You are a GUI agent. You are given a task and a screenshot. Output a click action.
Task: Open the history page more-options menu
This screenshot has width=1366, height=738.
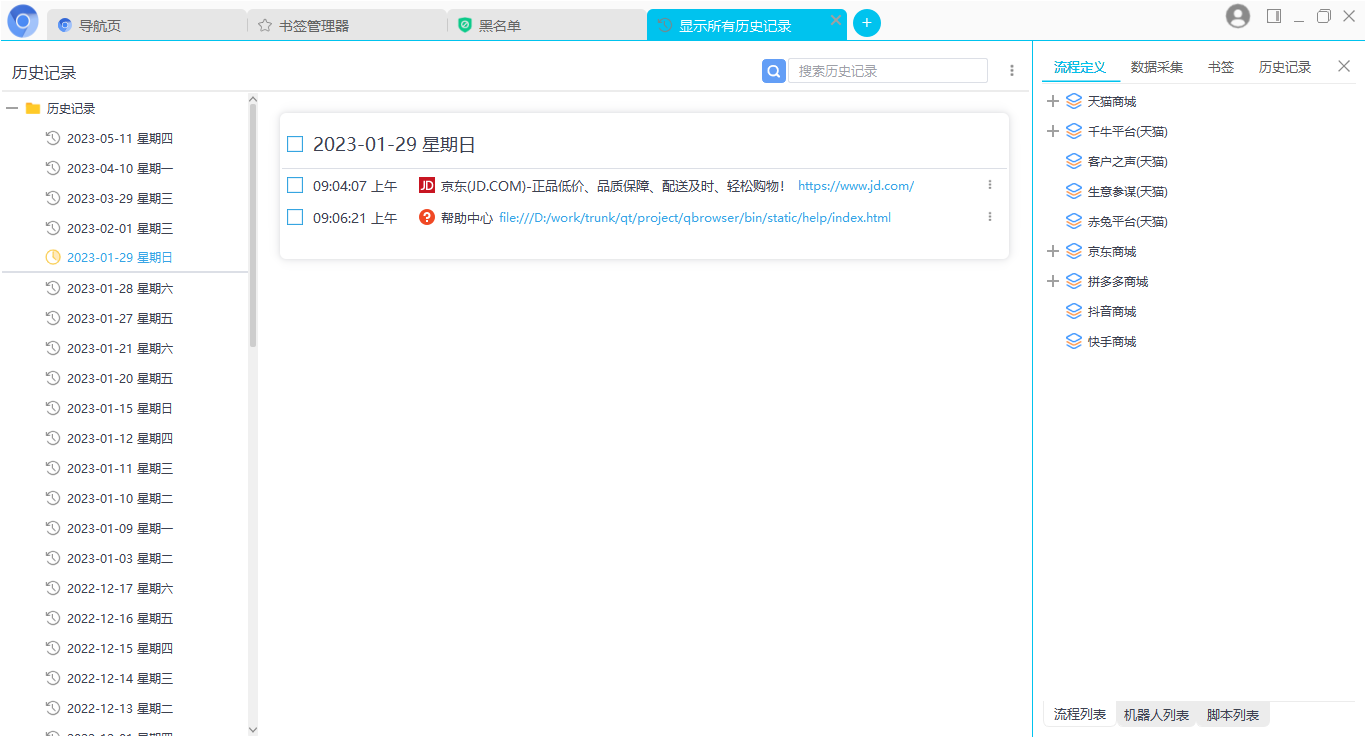click(1012, 71)
